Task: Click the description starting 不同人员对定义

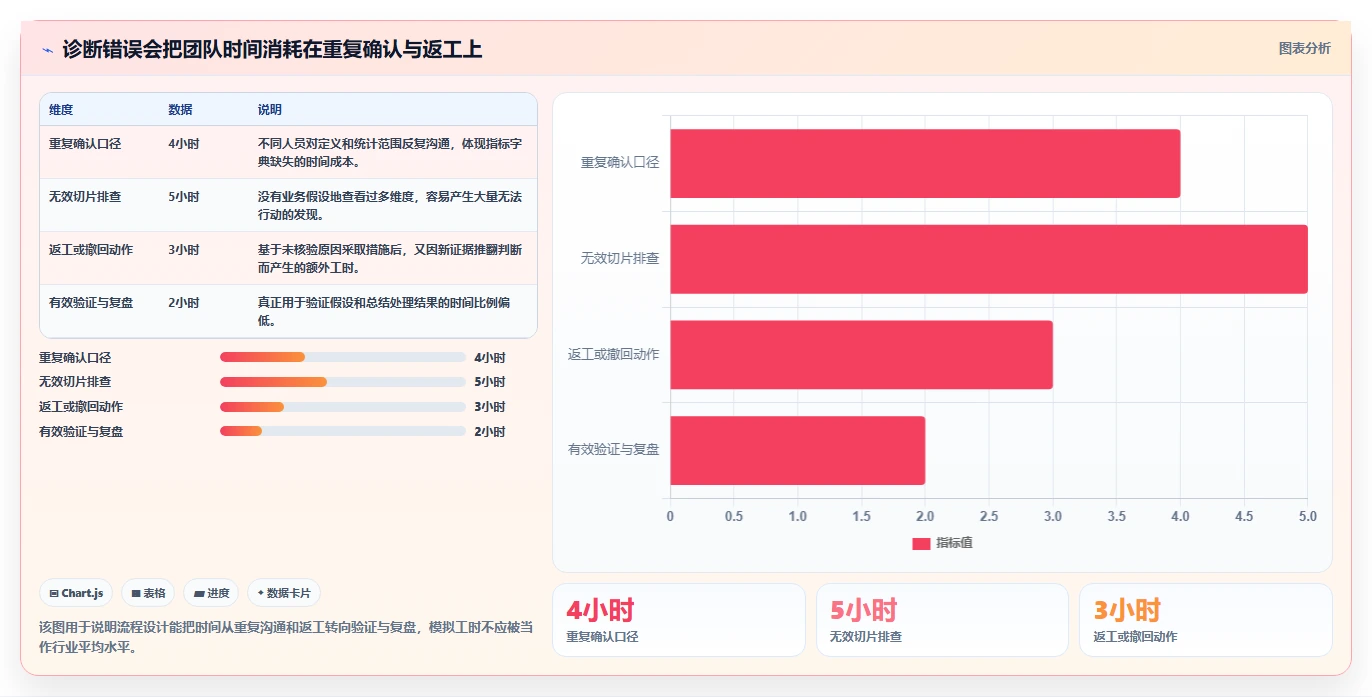Action: (x=390, y=152)
